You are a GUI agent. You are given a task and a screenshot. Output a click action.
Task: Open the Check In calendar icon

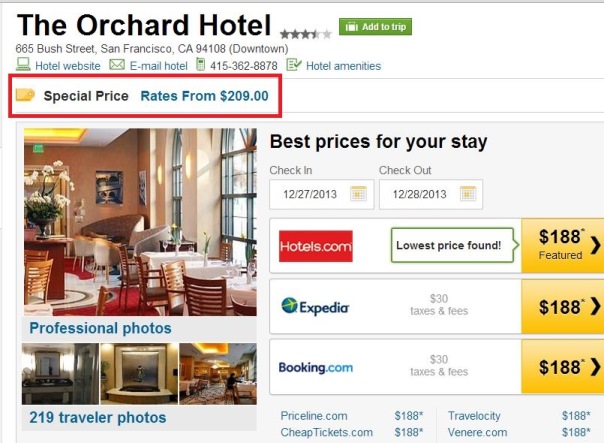pyautogui.click(x=358, y=194)
